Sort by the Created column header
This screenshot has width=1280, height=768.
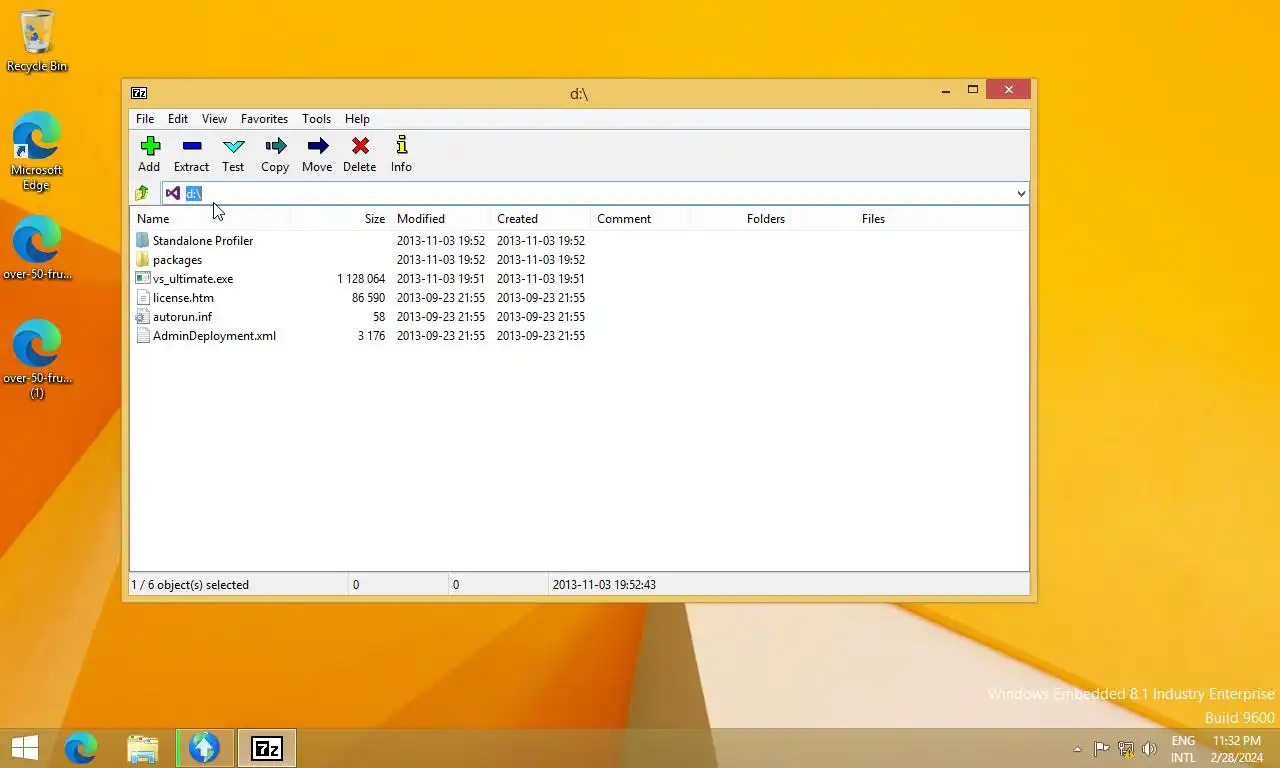pos(540,218)
